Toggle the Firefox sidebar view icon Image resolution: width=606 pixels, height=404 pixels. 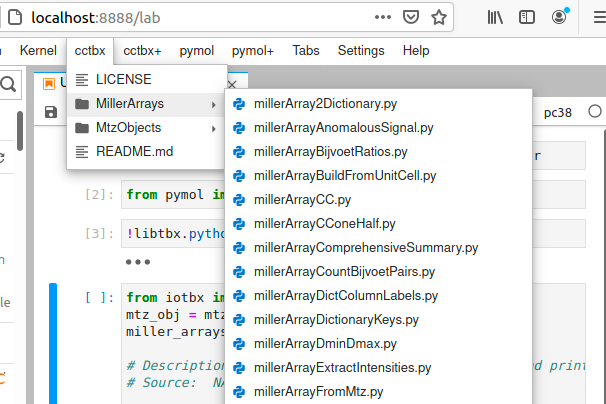tap(526, 17)
